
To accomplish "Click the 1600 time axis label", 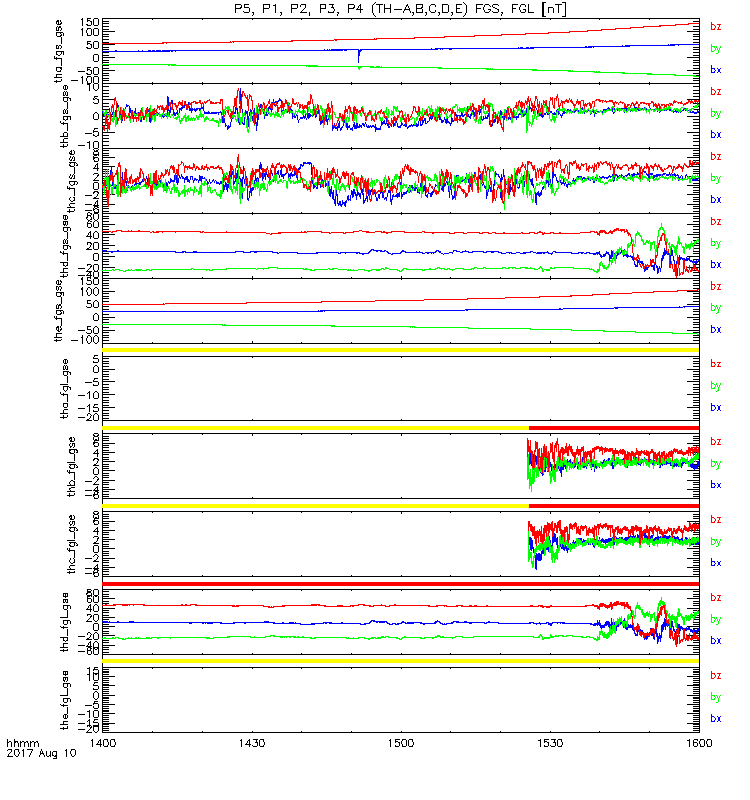I will 699,743.
